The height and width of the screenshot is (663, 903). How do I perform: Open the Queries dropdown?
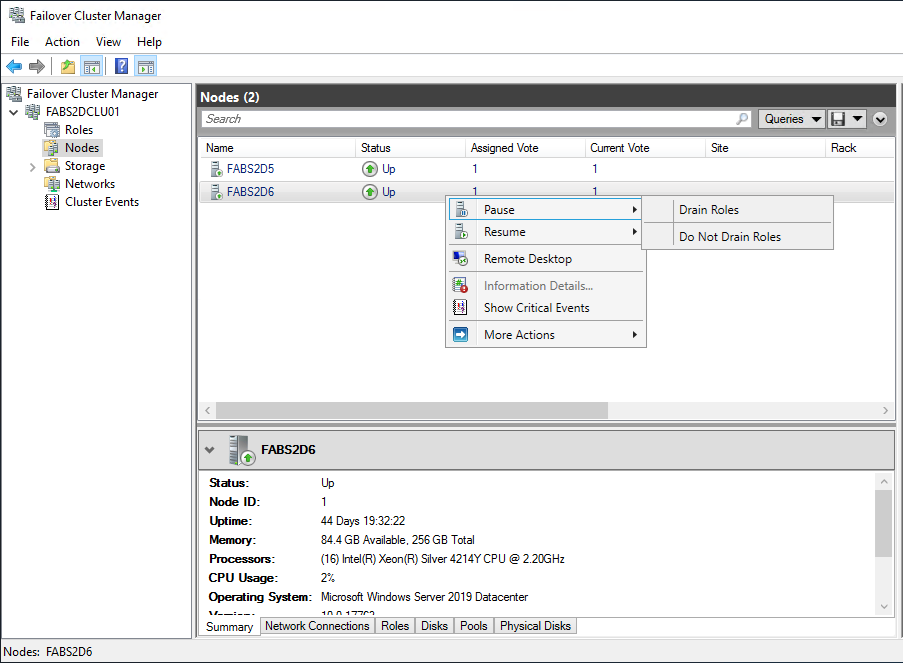[x=792, y=119]
